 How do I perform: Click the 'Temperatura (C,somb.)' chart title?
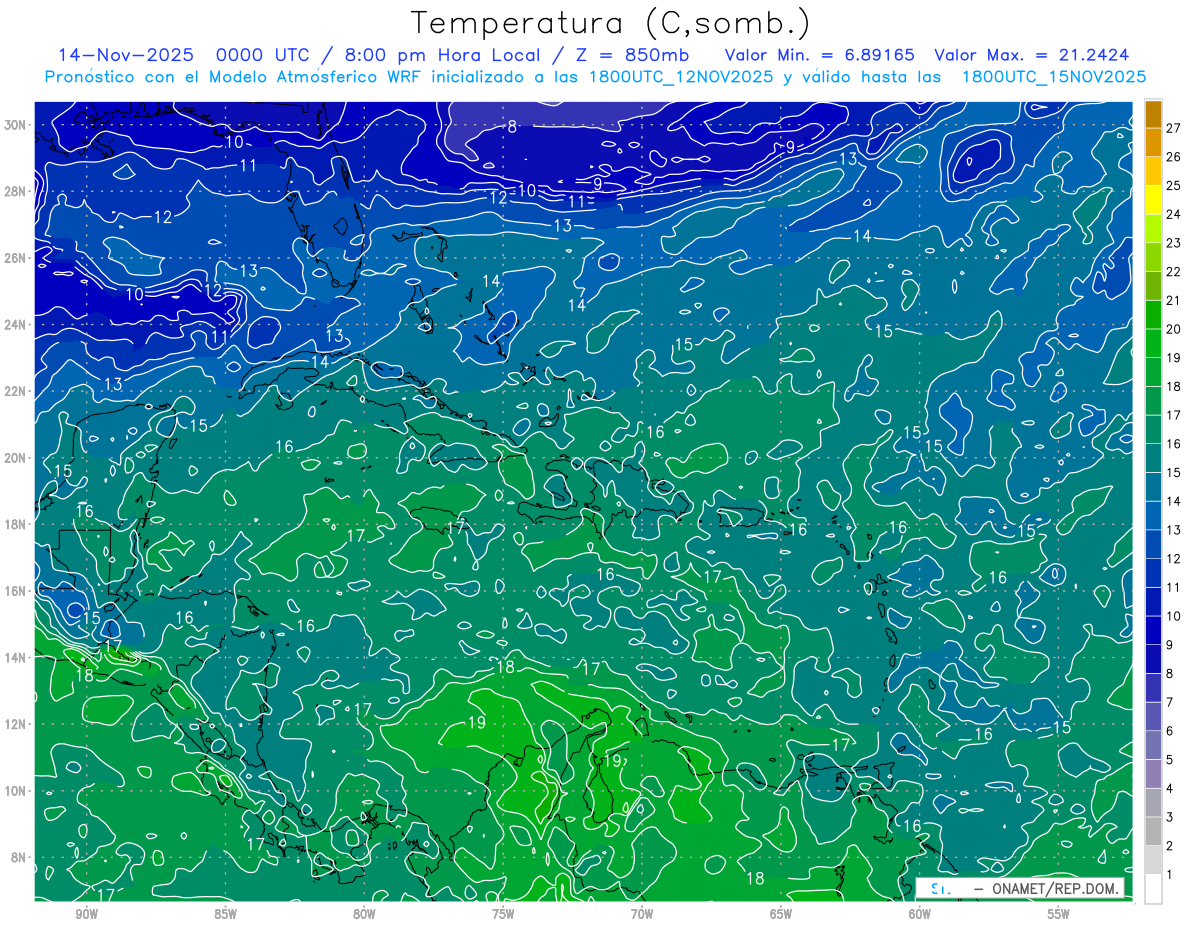pyautogui.click(x=611, y=23)
